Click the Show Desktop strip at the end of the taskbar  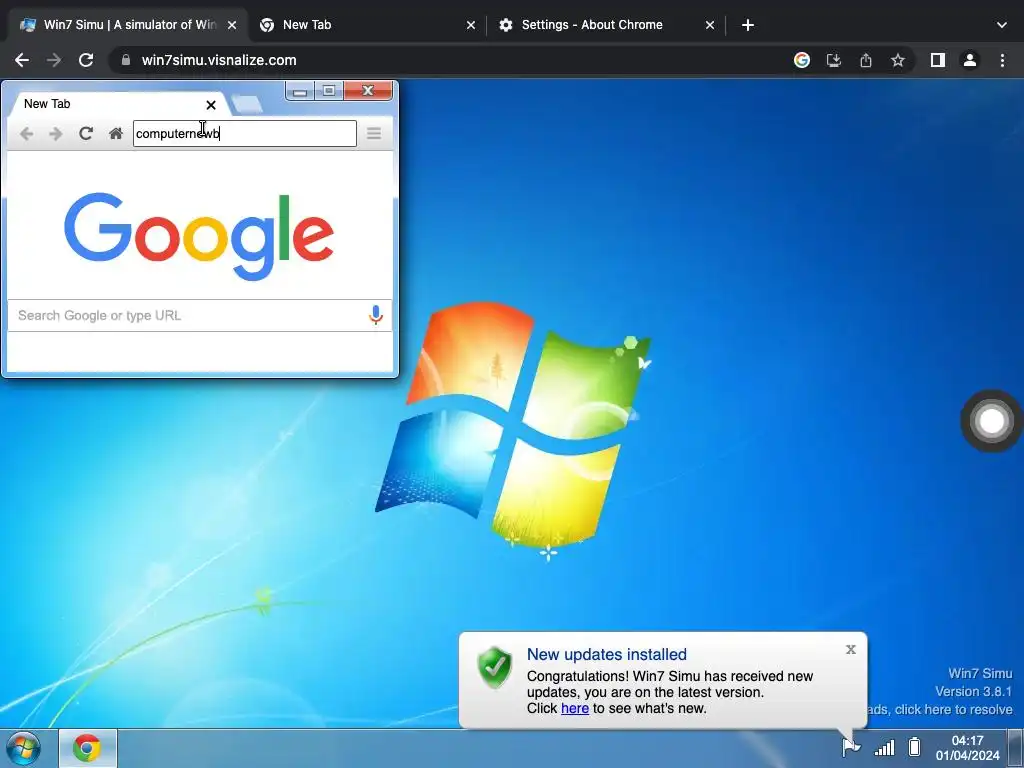pos(1016,748)
